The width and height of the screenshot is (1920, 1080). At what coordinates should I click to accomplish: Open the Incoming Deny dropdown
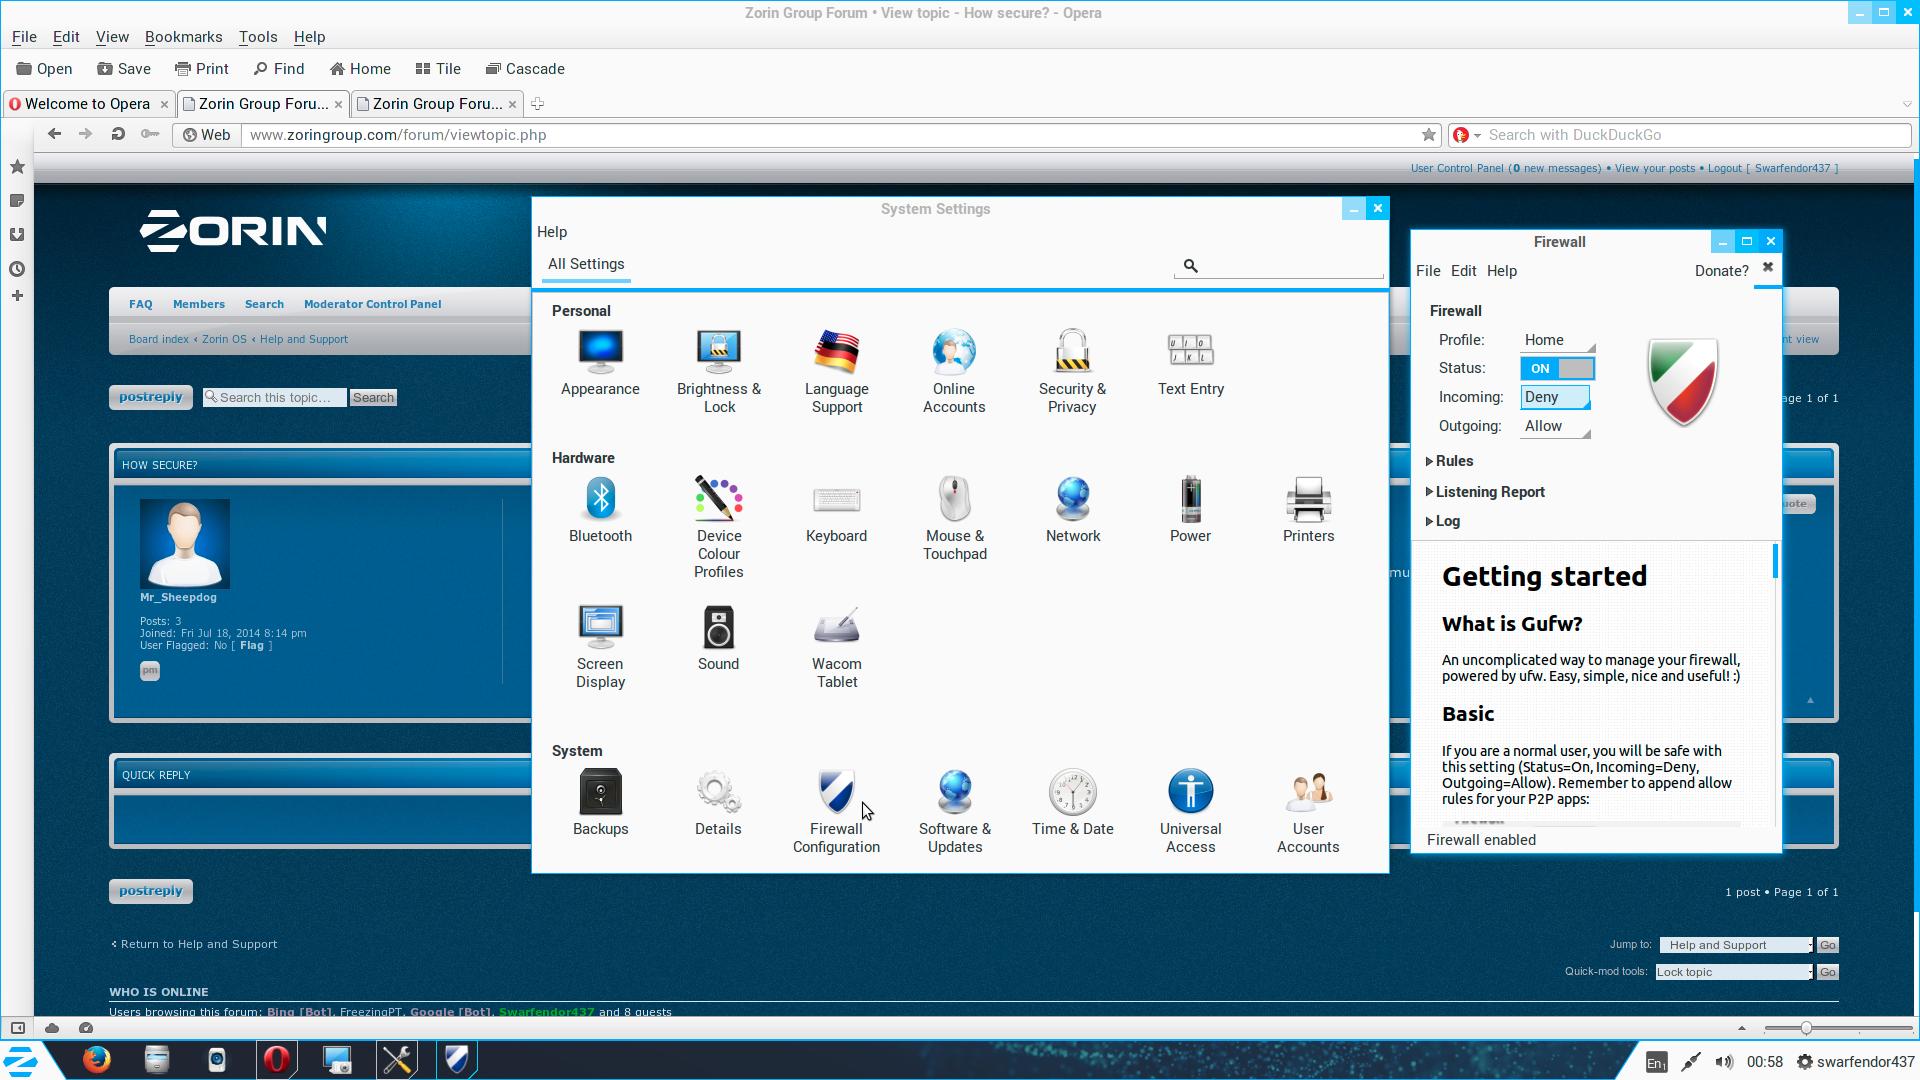pyautogui.click(x=1555, y=397)
